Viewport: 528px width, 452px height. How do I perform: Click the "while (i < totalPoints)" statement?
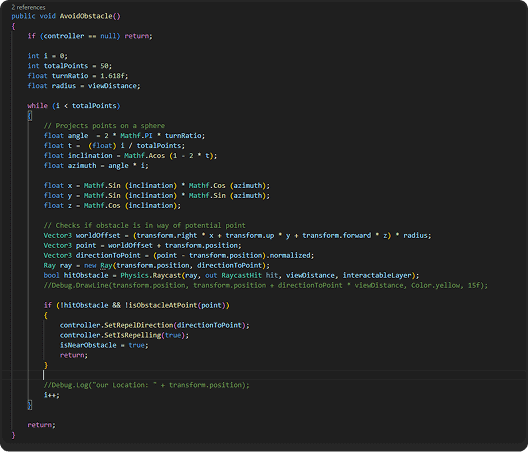pos(74,106)
